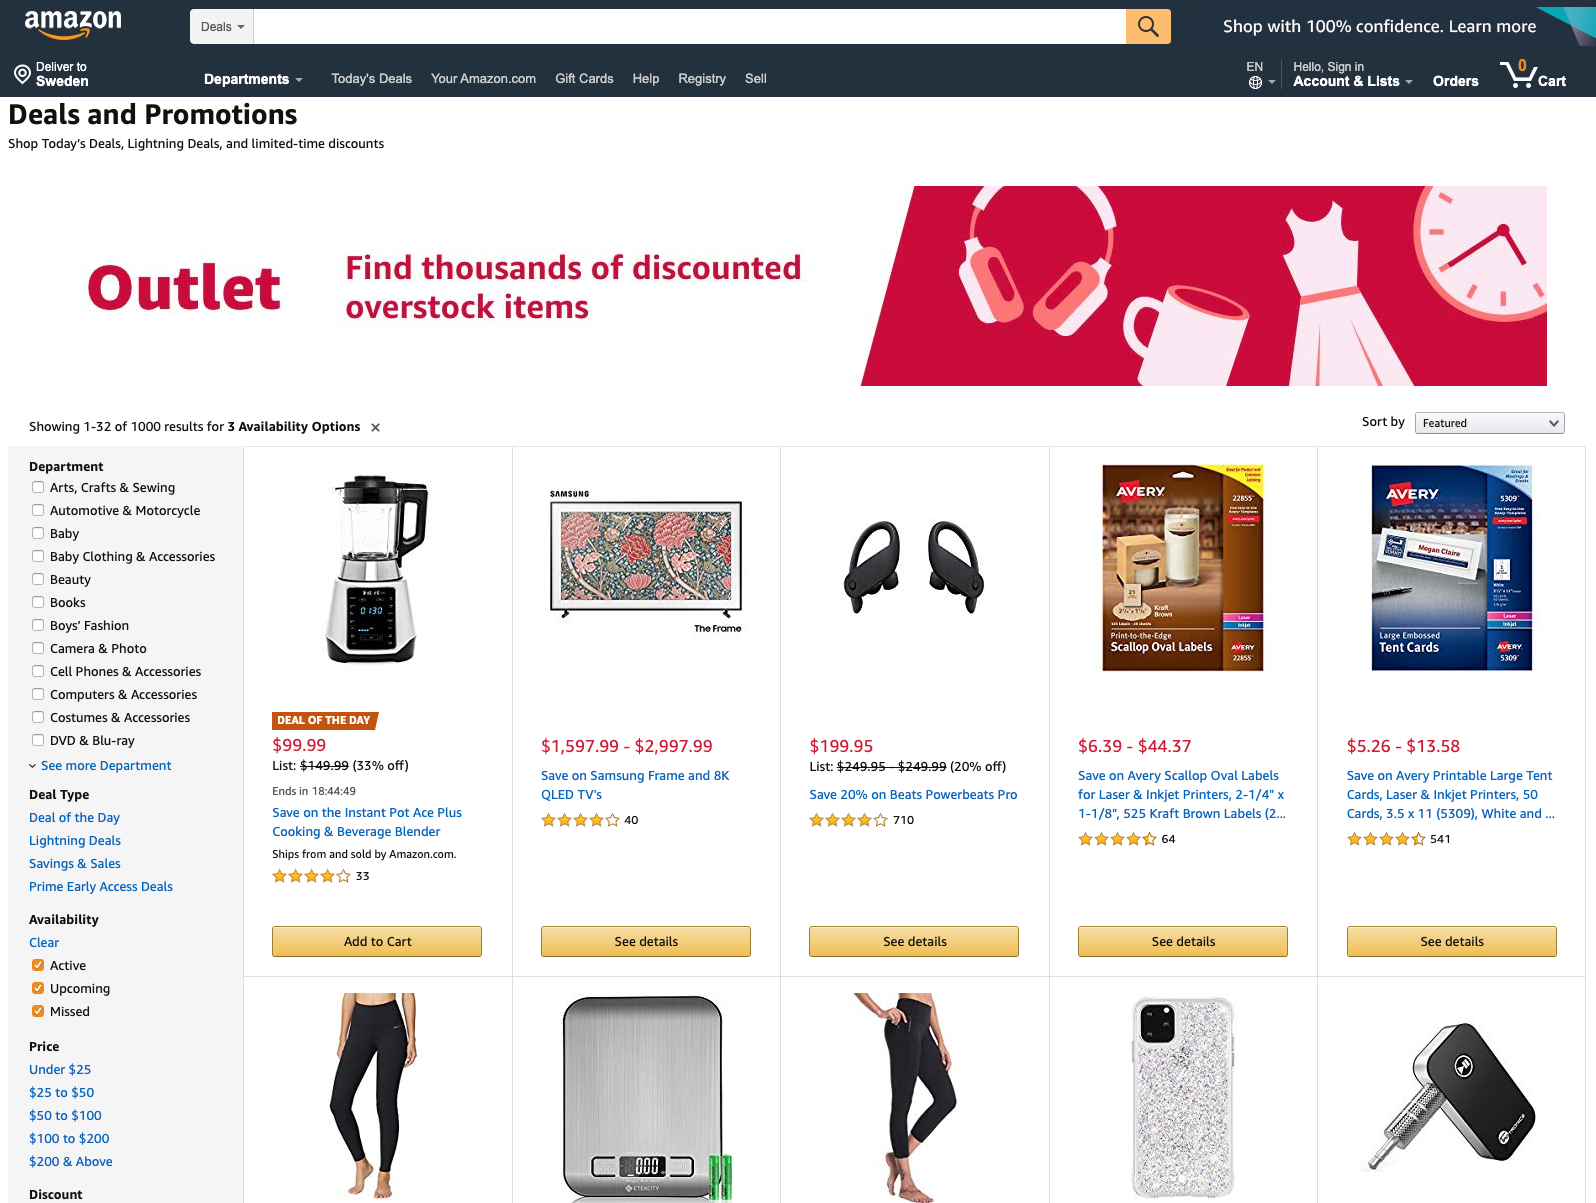Remove the 3 Availability Options filter

coord(376,427)
